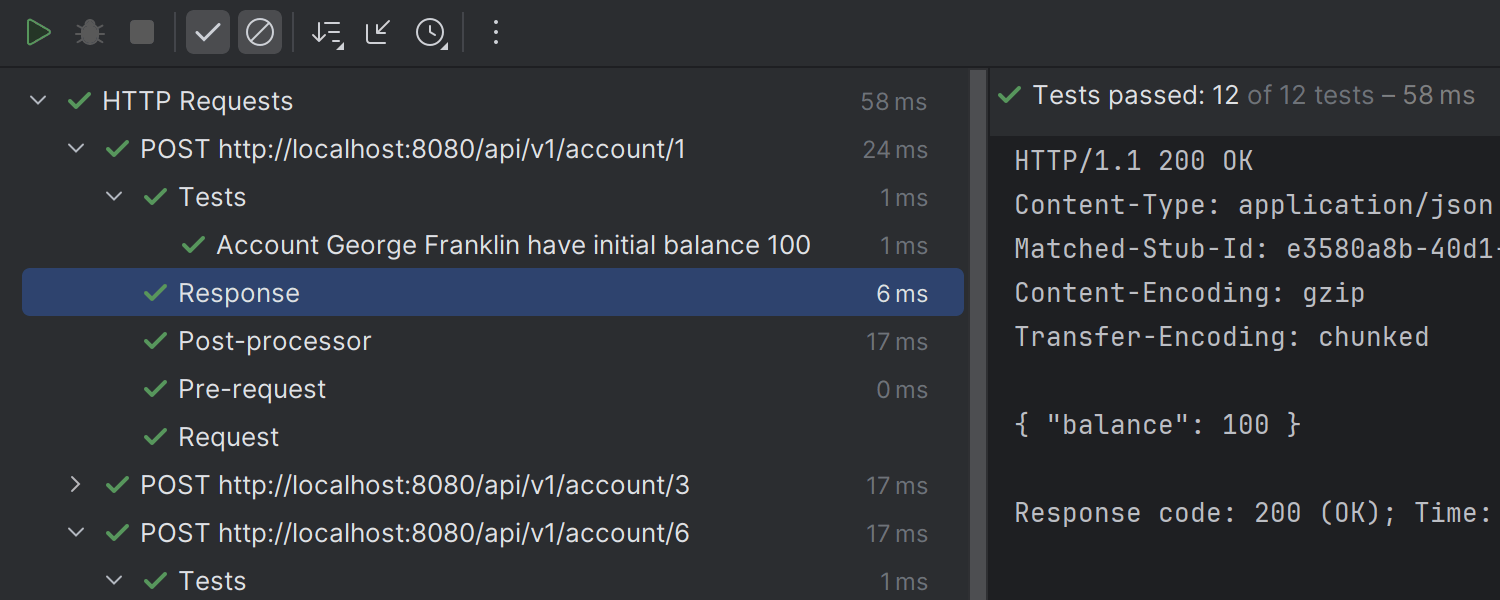This screenshot has height=600, width=1500.
Task: Collapse the account/6 POST request node
Action: tap(76, 533)
